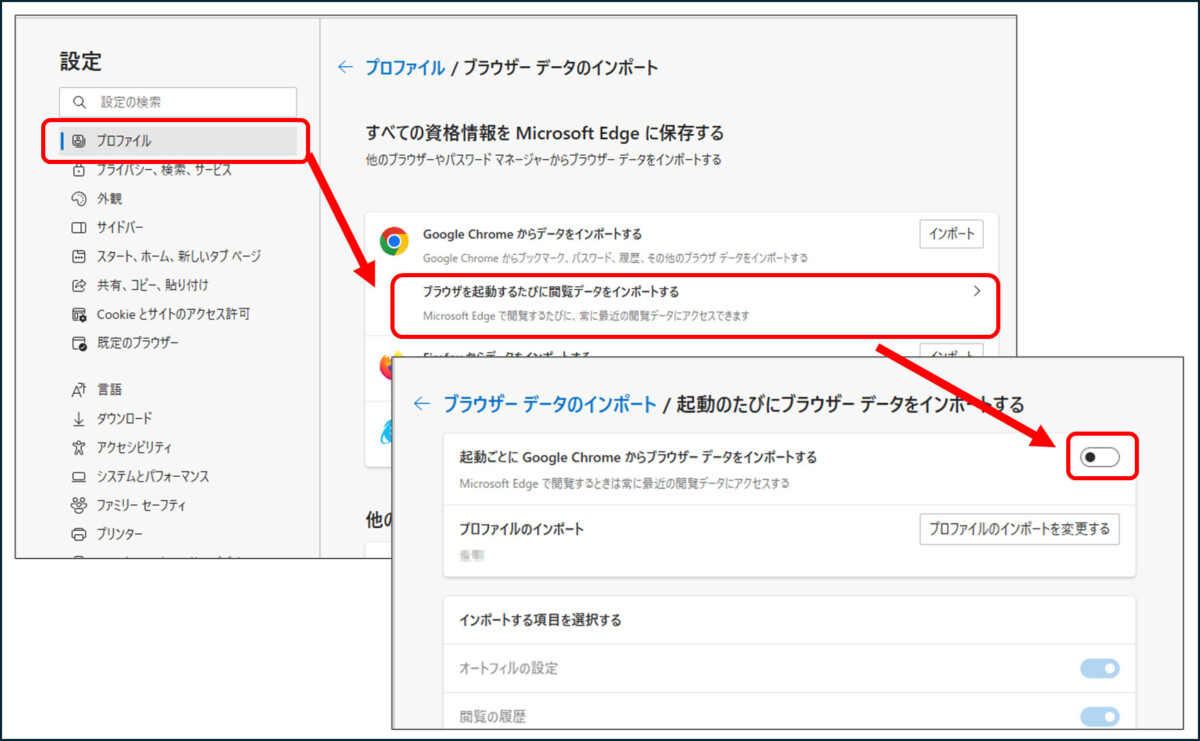Image resolution: width=1200 pixels, height=741 pixels.
Task: Click プロファイルのインポートを変更する button
Action: (1019, 529)
